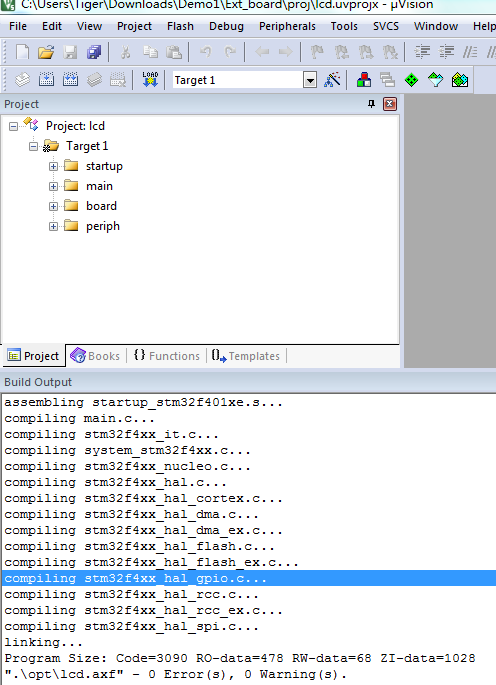Open the Pack Installer icon
Image resolution: width=496 pixels, height=685 pixels.
point(460,80)
